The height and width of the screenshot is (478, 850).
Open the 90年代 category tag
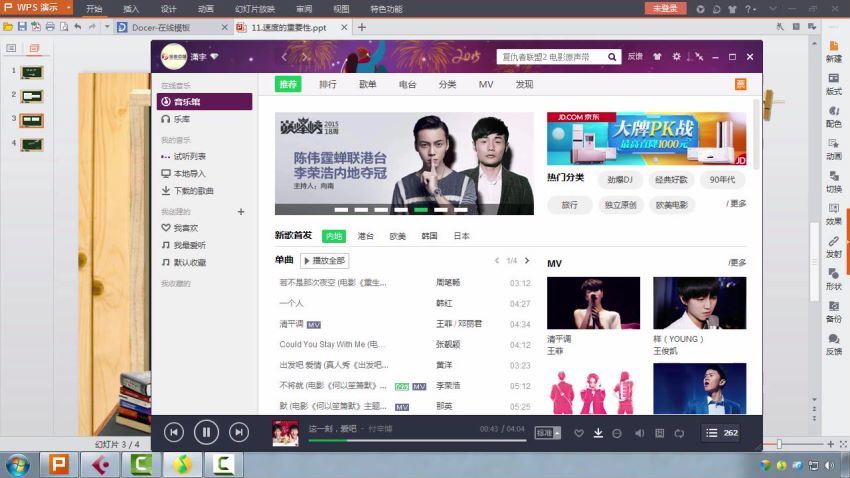[722, 179]
